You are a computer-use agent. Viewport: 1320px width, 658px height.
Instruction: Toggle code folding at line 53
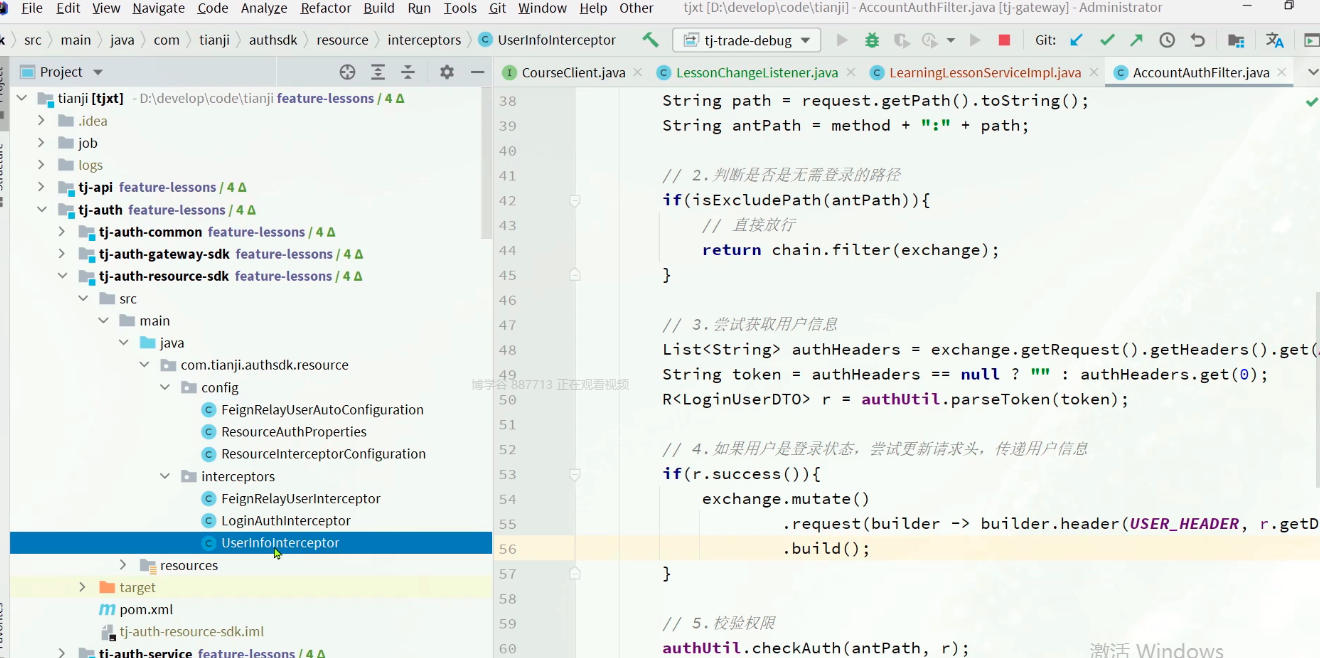575,474
